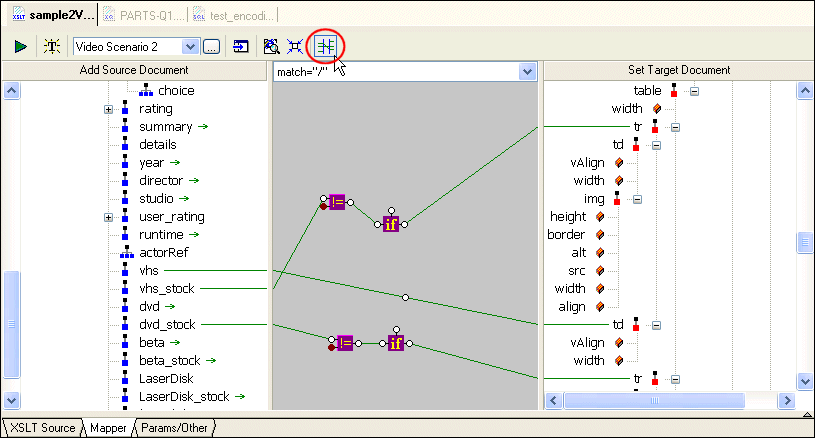The image size is (815, 438).
Task: Collapse the table node in target tree
Action: pos(694,91)
